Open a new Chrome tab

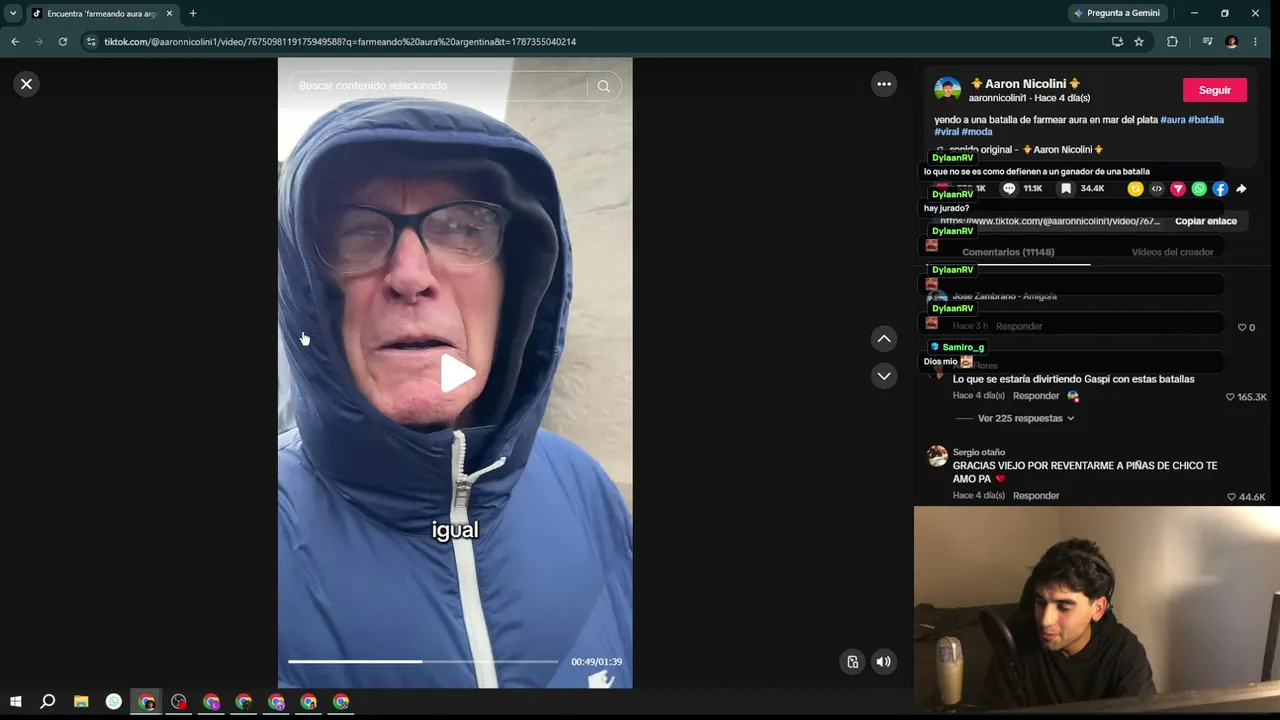193,13
